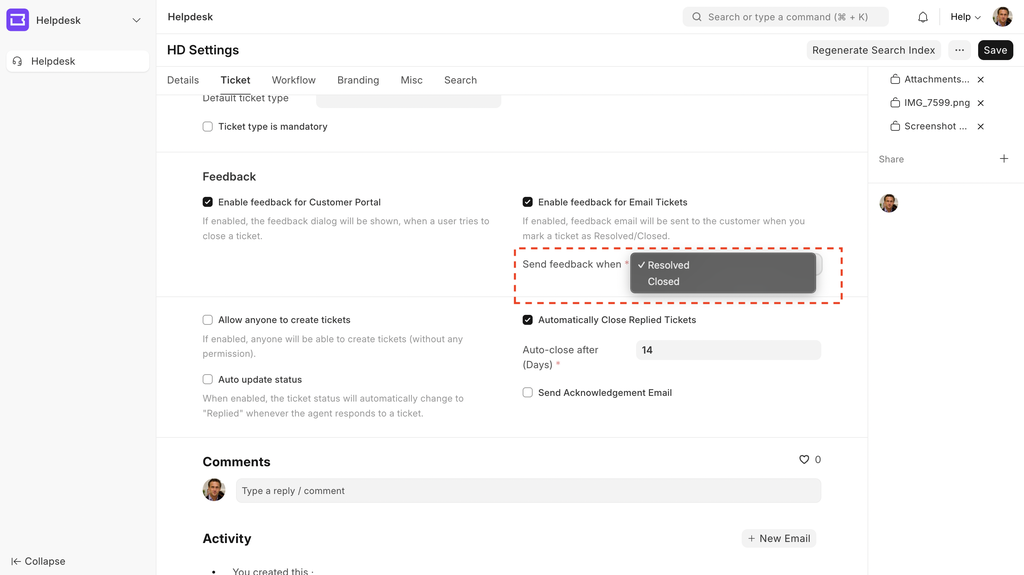Click the Auto-close after Days field
Screen dimensions: 1024x575
728,350
